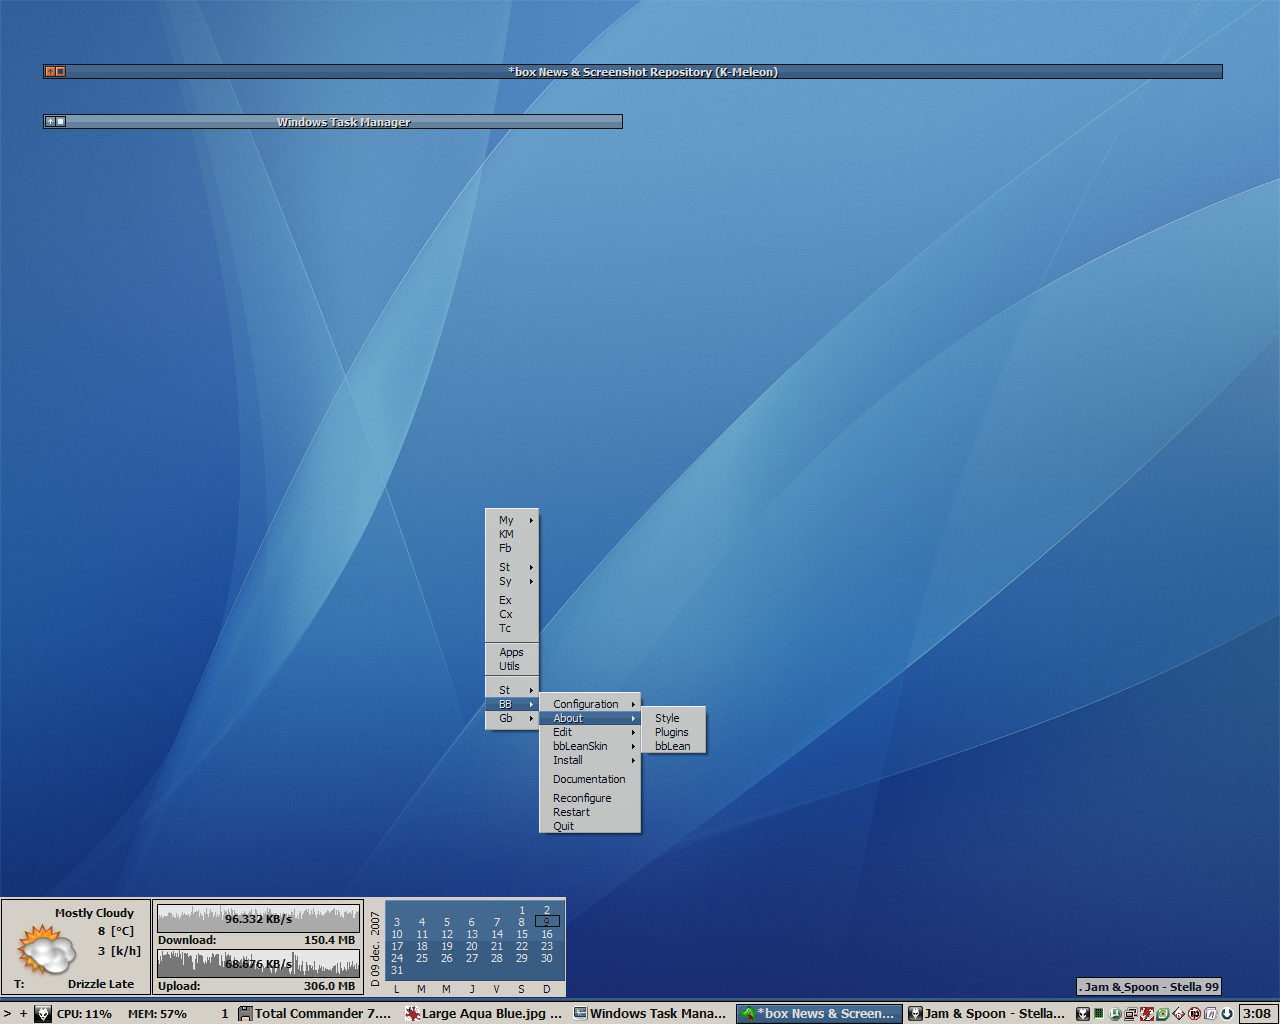This screenshot has height=1024, width=1280.
Task: Click the '>' arrow at the taskbar start
Action: click(x=8, y=1013)
